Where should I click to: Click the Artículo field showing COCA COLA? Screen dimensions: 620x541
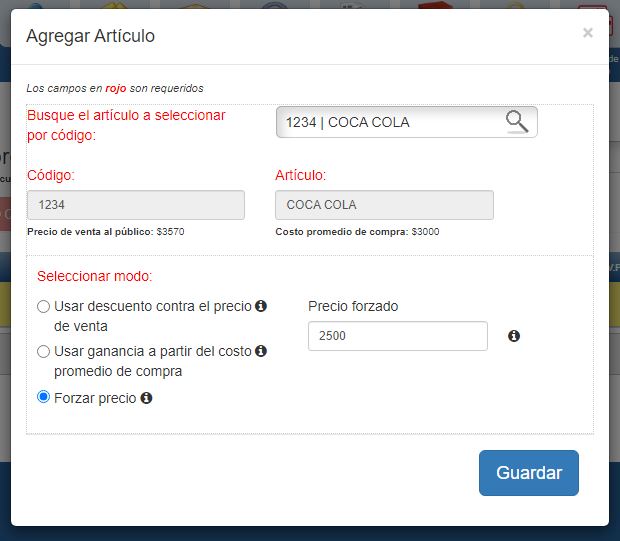[384, 205]
